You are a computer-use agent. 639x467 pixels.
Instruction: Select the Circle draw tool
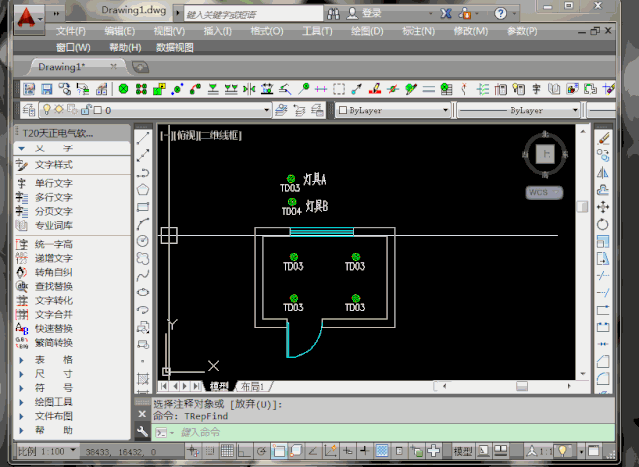143,241
